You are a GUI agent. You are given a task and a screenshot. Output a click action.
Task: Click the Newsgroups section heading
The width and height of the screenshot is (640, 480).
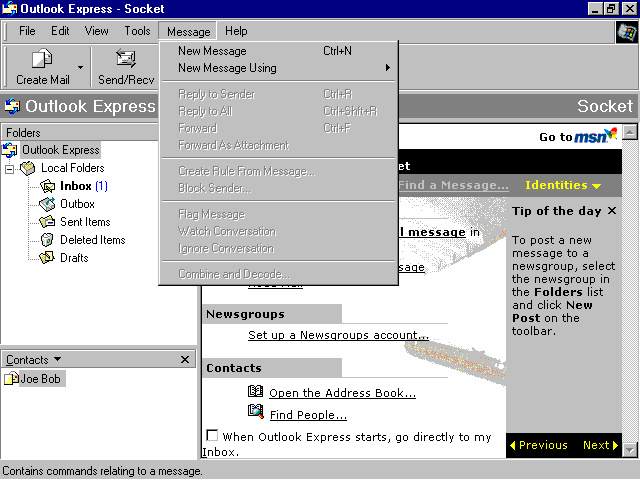[x=245, y=314]
